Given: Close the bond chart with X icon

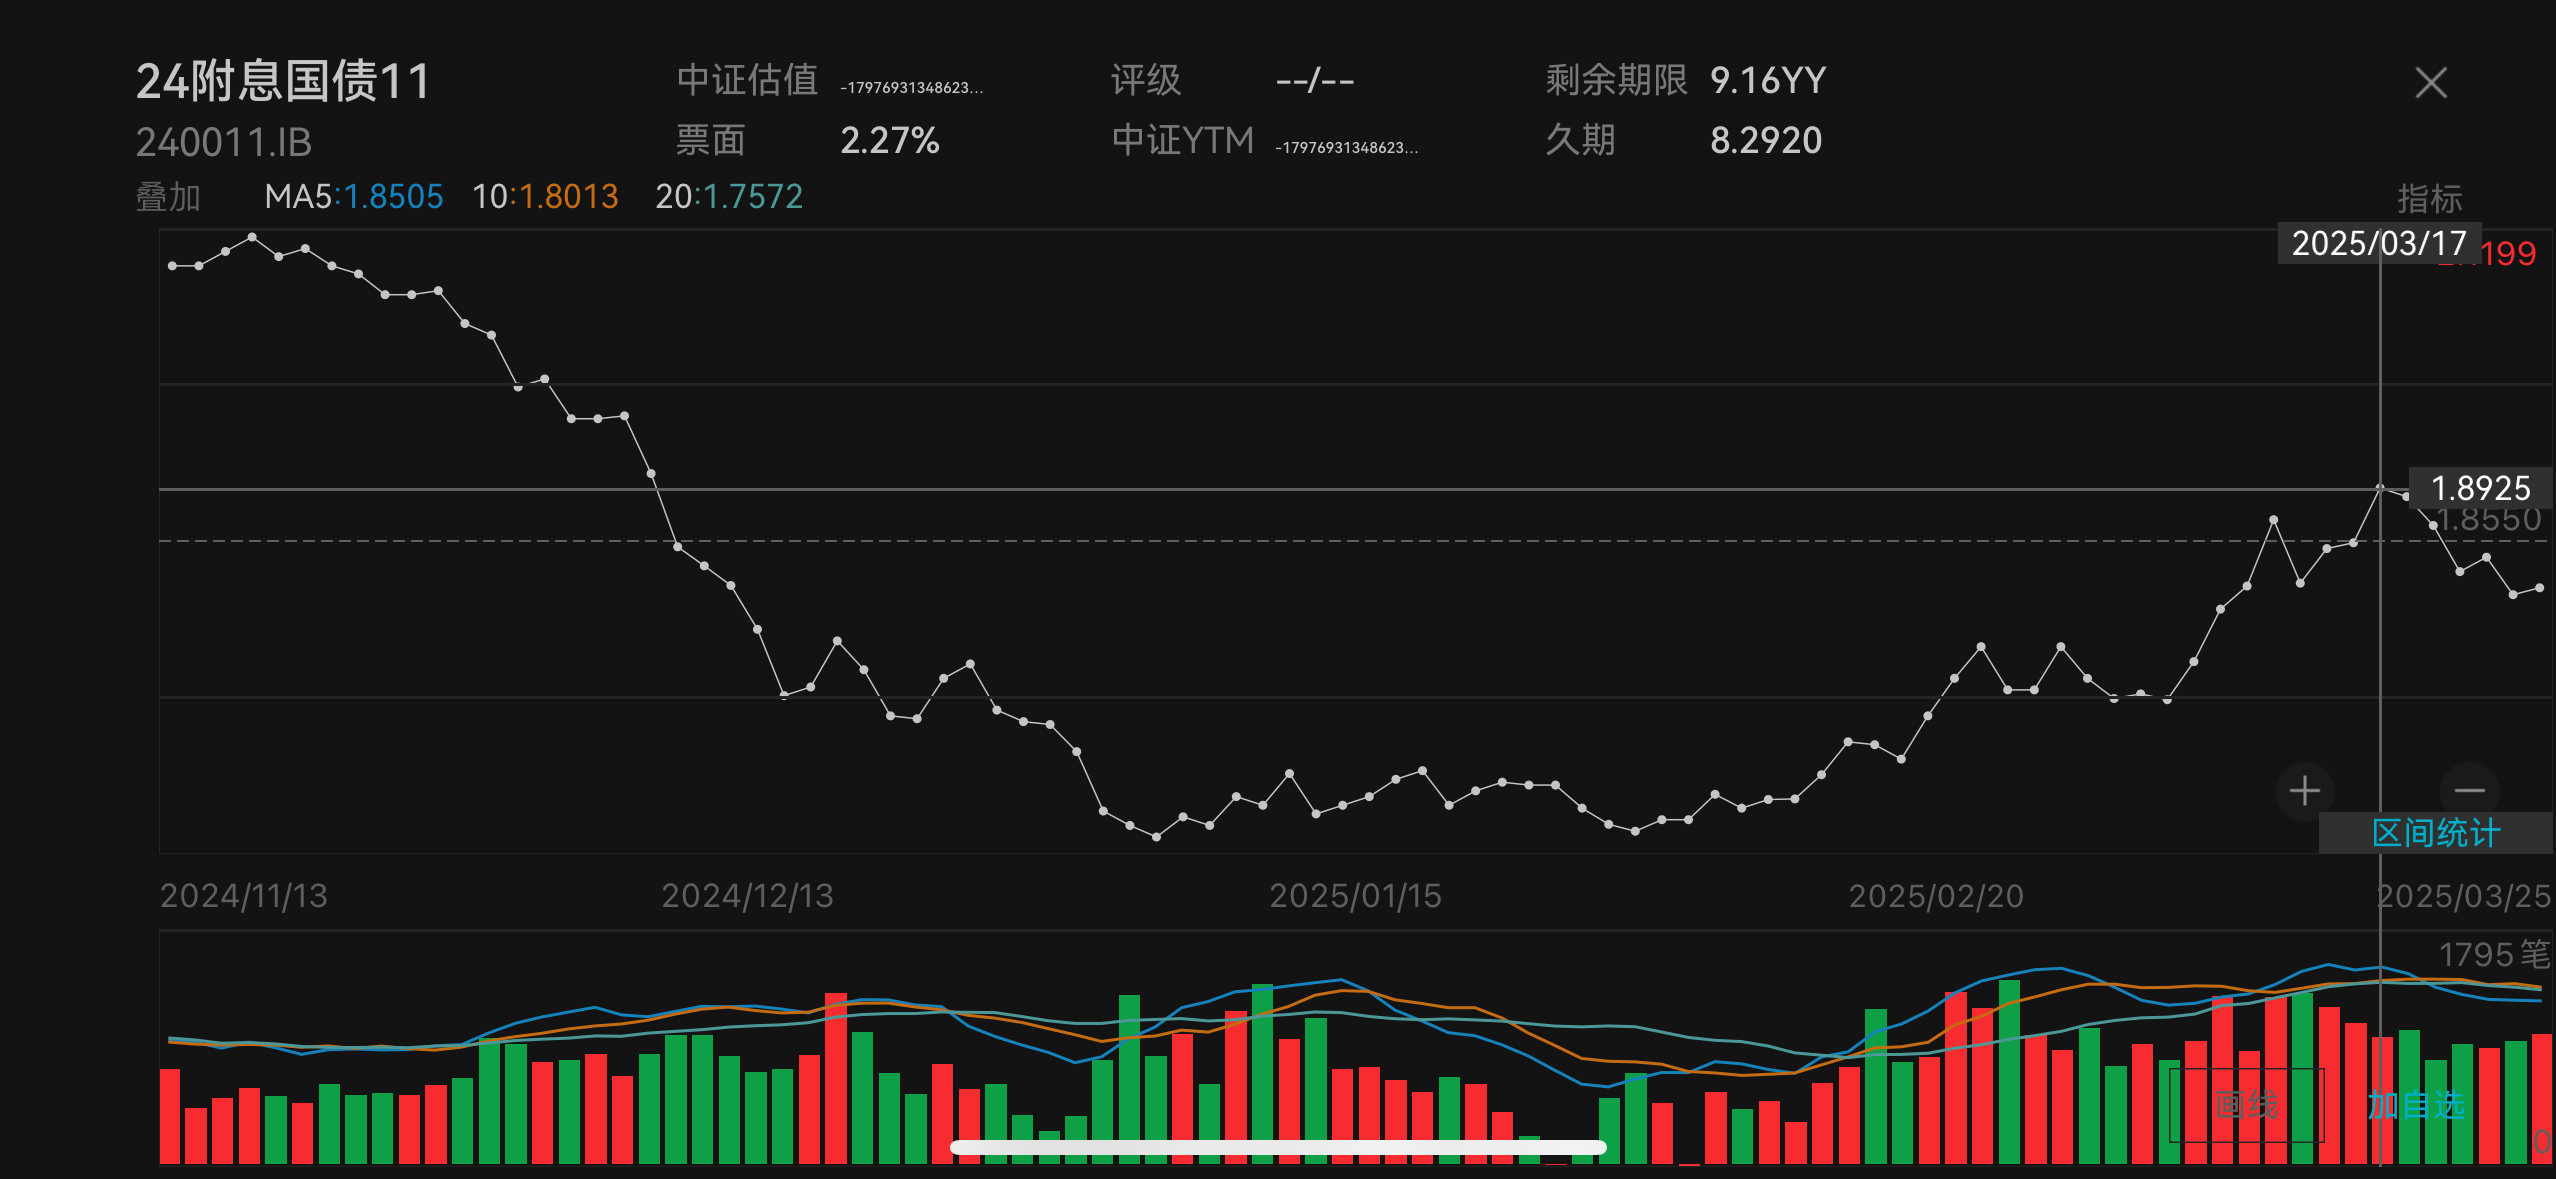Looking at the screenshot, I should [2430, 83].
